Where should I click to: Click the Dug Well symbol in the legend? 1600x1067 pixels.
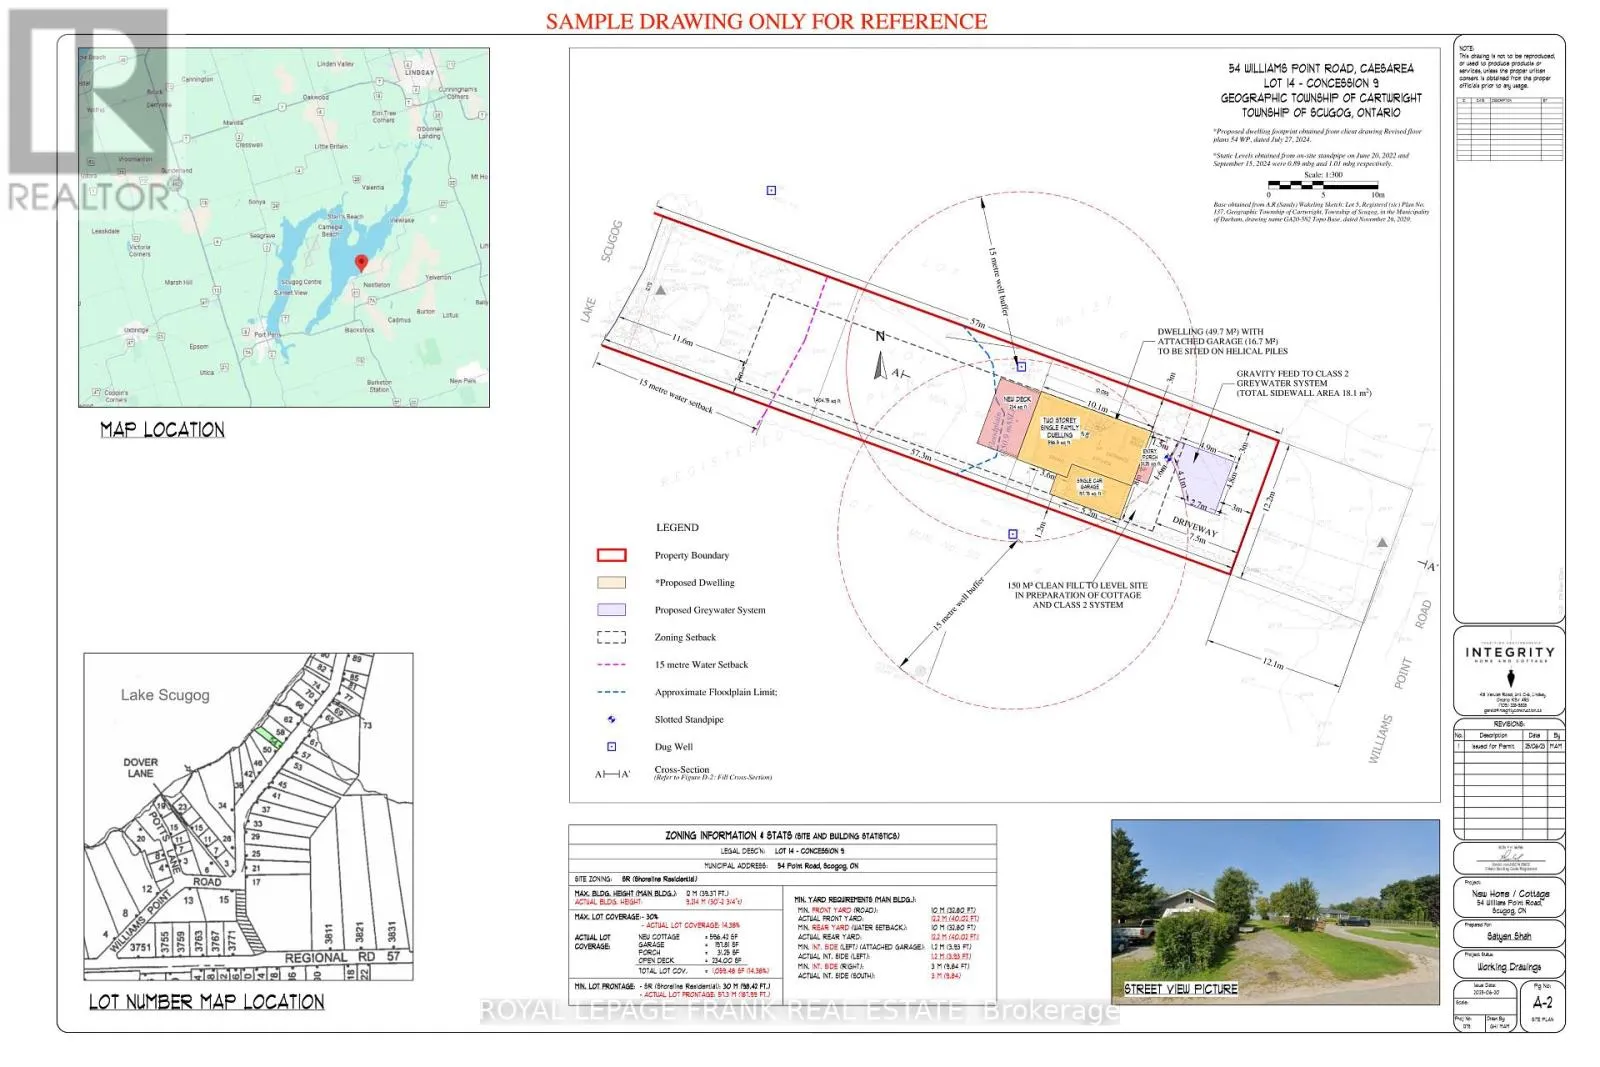tap(611, 747)
